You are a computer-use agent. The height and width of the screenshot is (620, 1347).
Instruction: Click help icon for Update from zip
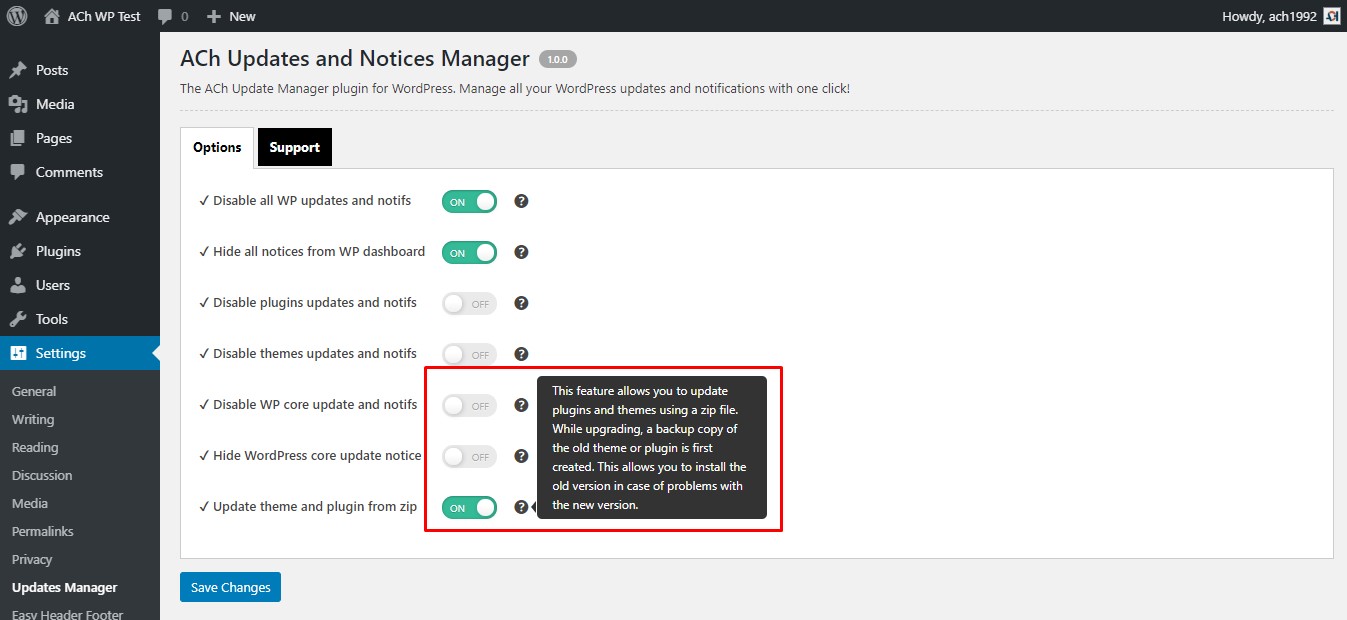pyautogui.click(x=521, y=507)
